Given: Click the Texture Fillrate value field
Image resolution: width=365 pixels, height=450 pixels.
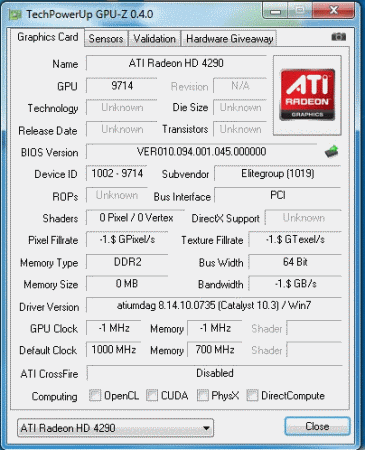Looking at the screenshot, I should tap(295, 240).
